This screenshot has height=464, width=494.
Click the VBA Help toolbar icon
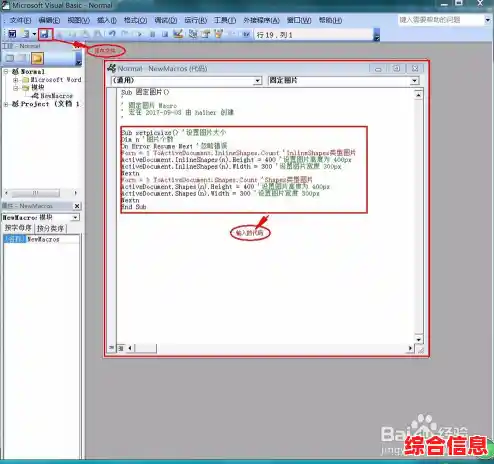tap(246, 34)
